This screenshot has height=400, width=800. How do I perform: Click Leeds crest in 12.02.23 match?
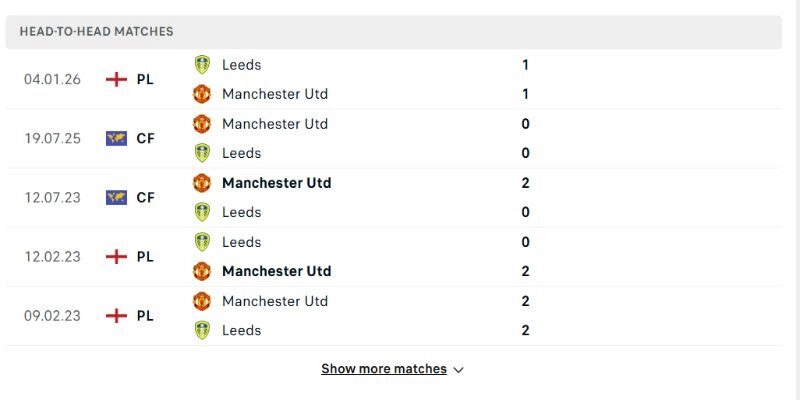[x=202, y=242]
